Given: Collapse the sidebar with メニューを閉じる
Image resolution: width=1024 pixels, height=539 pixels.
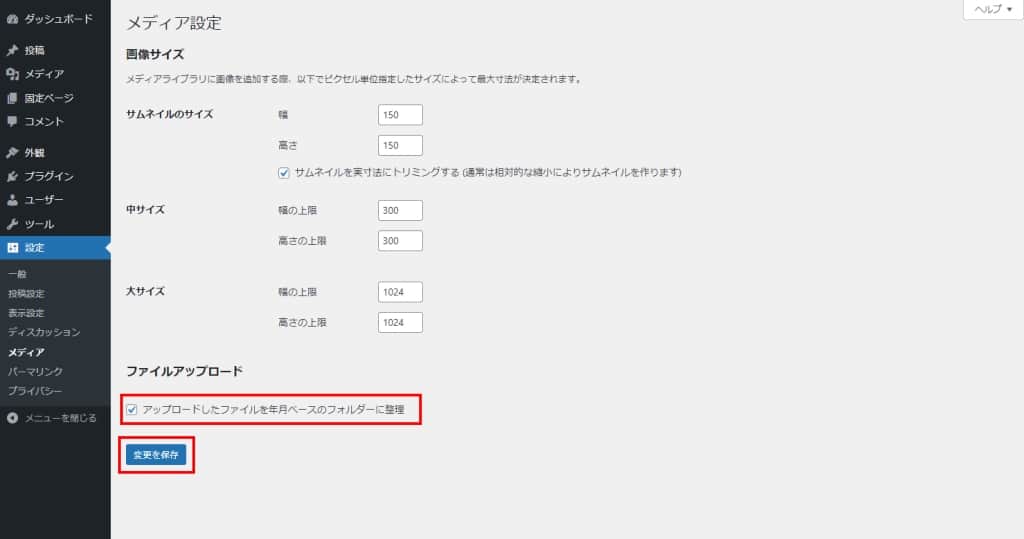Looking at the screenshot, I should 52,418.
